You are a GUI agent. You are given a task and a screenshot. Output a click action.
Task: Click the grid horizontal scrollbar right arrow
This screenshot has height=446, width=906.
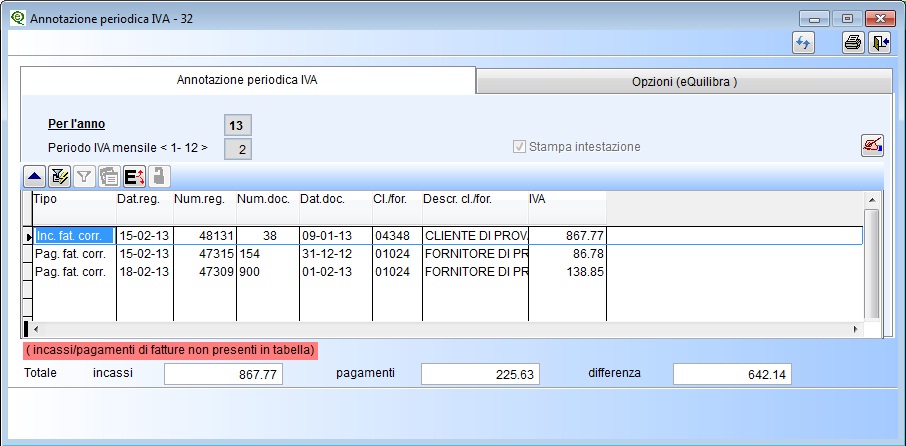click(x=856, y=329)
